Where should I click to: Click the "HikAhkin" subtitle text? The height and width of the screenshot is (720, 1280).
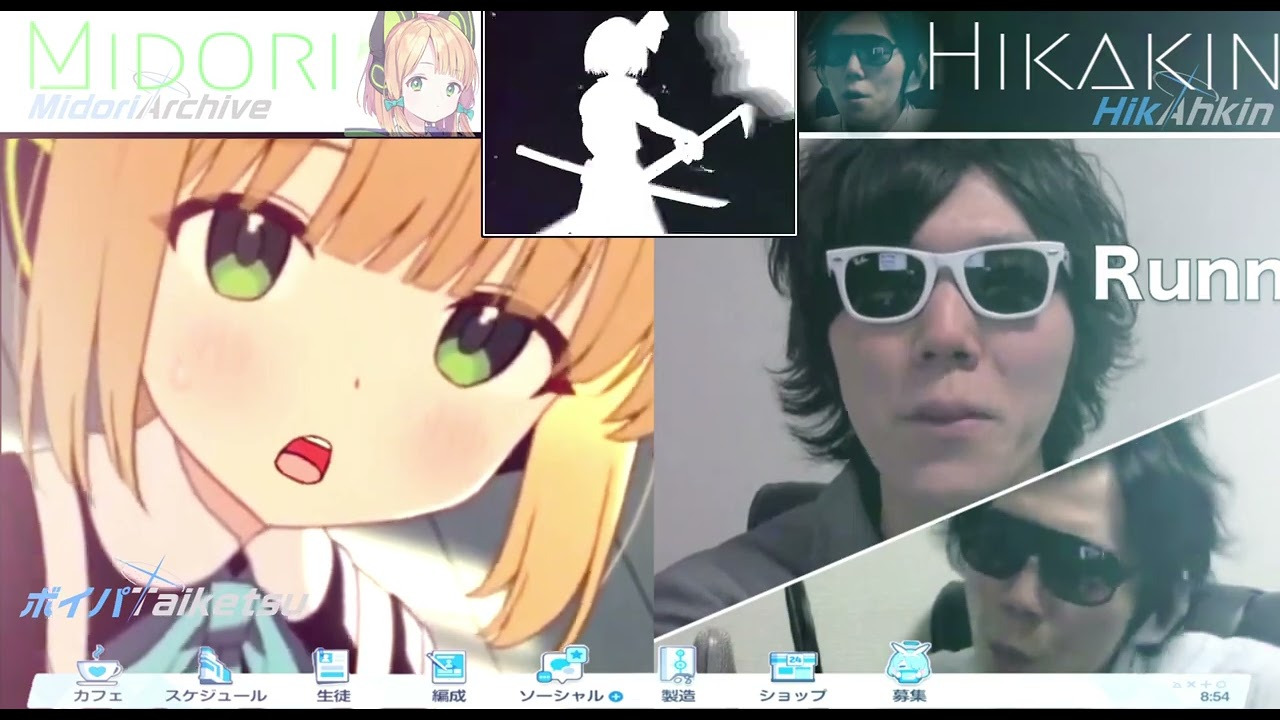[x=1183, y=111]
